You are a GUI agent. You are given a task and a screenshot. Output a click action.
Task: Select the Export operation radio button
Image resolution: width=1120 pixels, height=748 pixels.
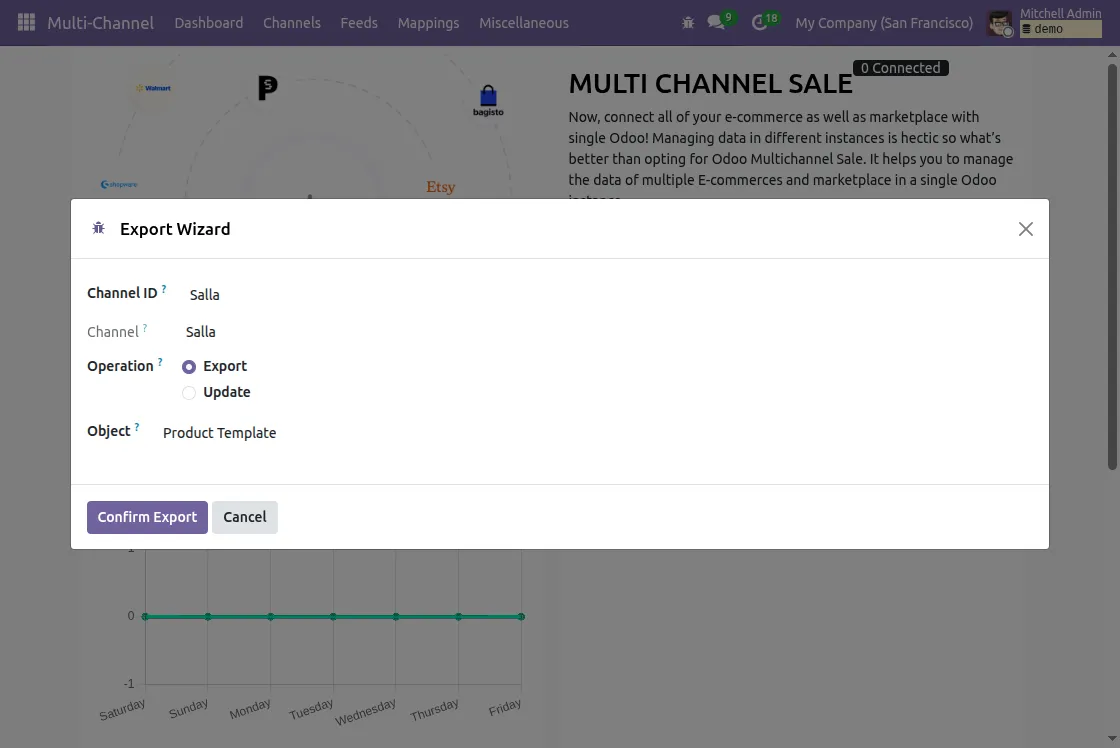(189, 367)
